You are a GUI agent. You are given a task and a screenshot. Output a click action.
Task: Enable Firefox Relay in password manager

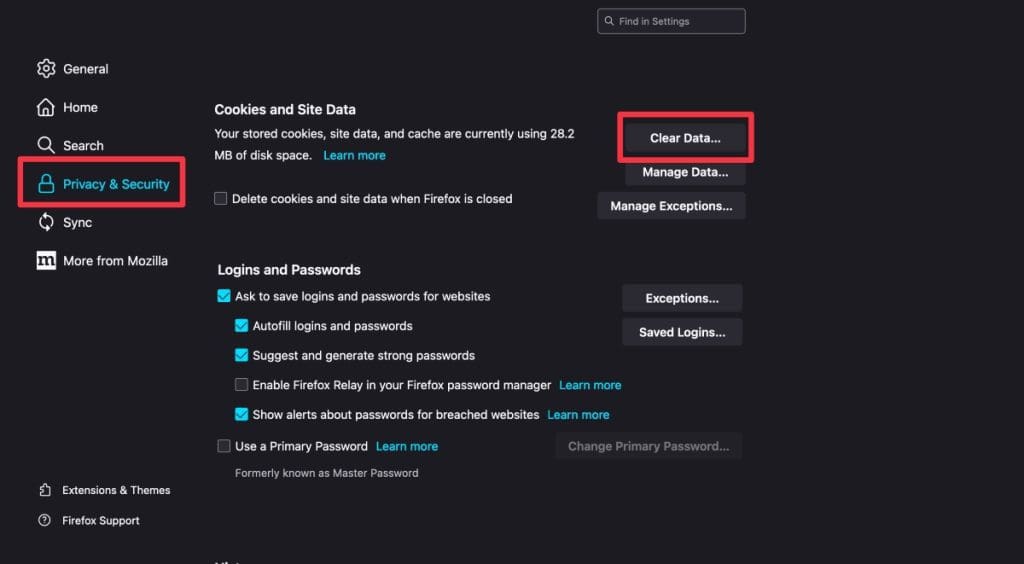click(x=242, y=385)
